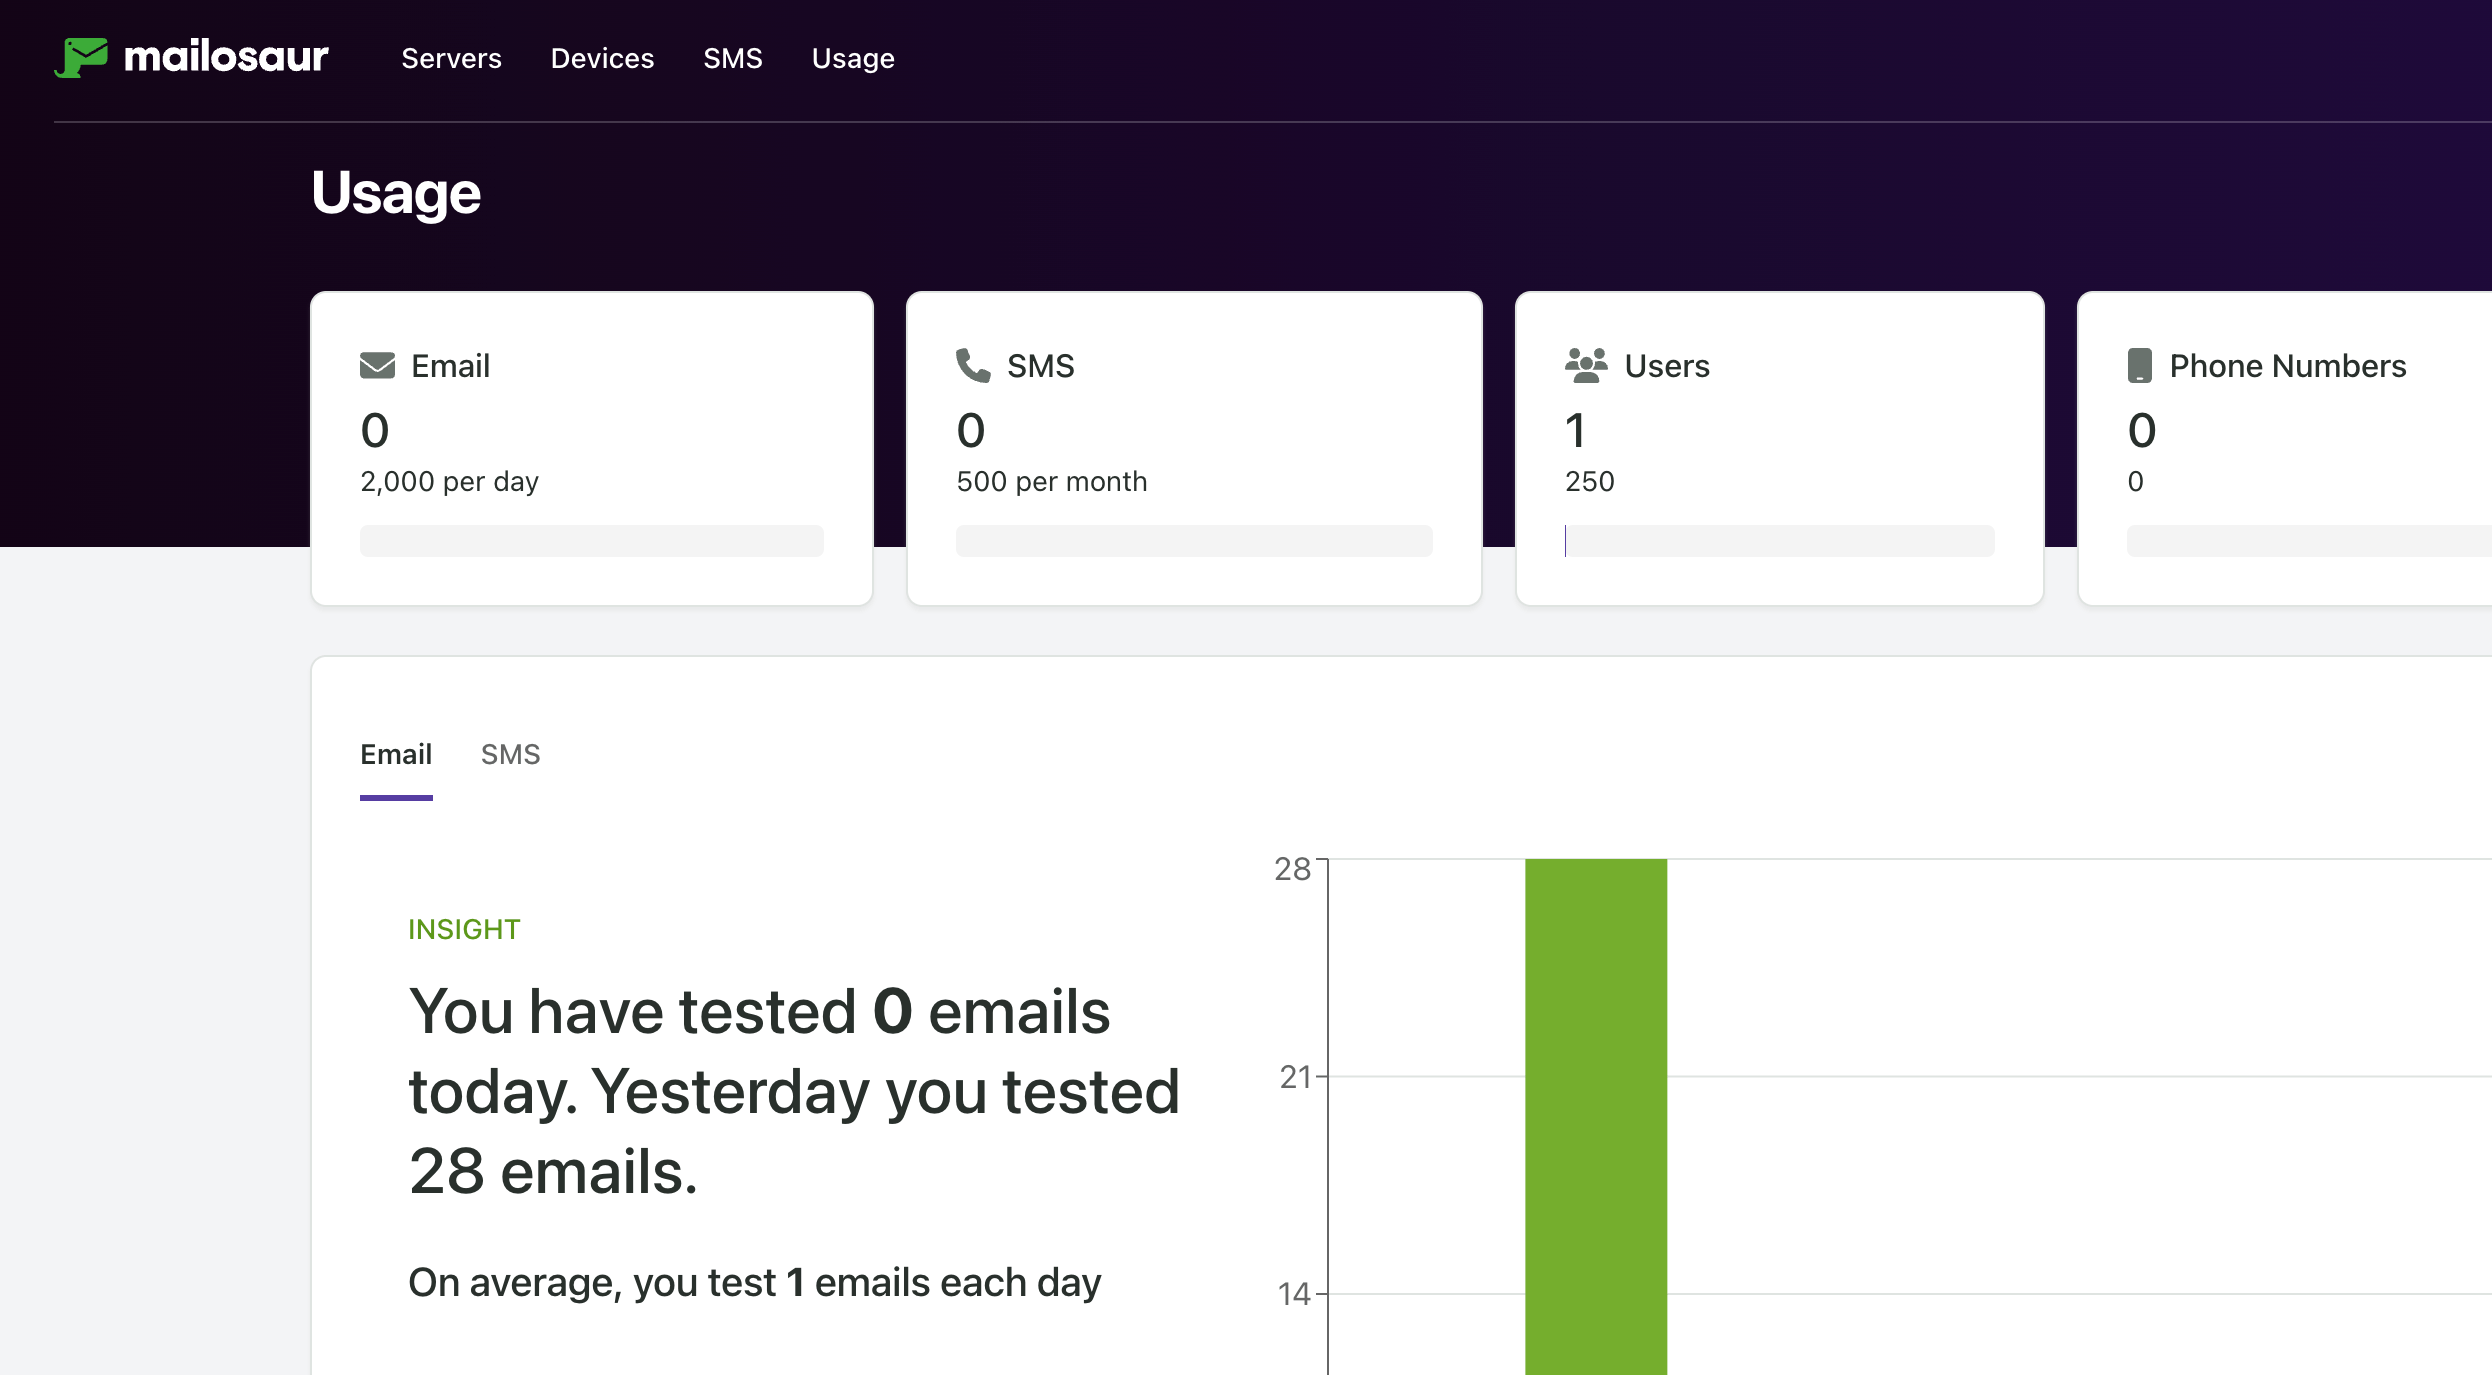Click the envelope icon on Email card
2492x1375 pixels.
378,366
